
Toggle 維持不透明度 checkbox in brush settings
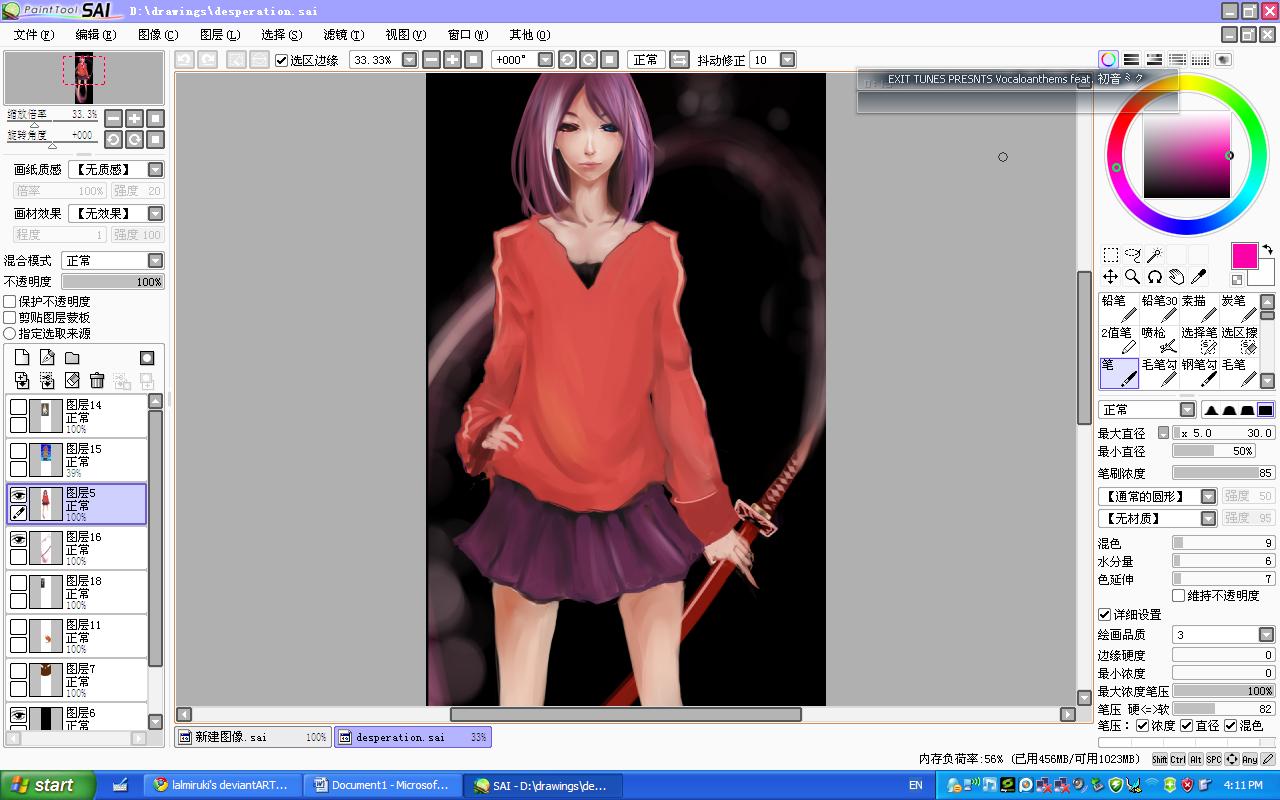1179,595
